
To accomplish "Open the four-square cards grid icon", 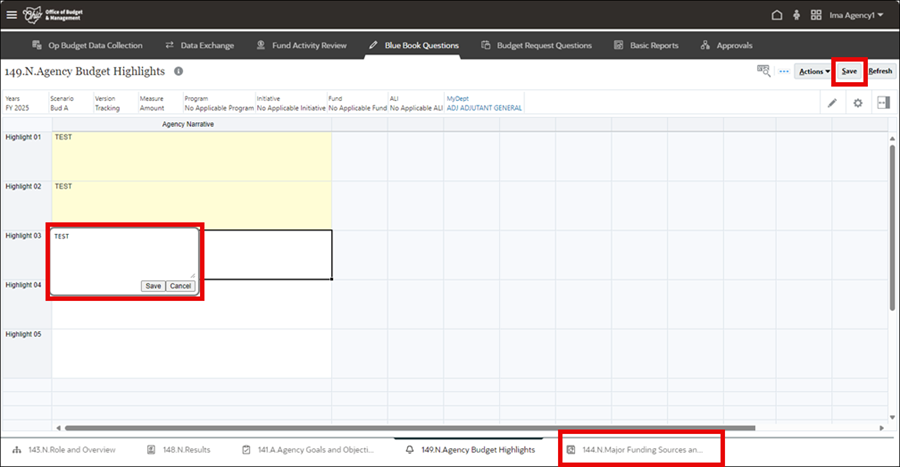I will pyautogui.click(x=817, y=15).
